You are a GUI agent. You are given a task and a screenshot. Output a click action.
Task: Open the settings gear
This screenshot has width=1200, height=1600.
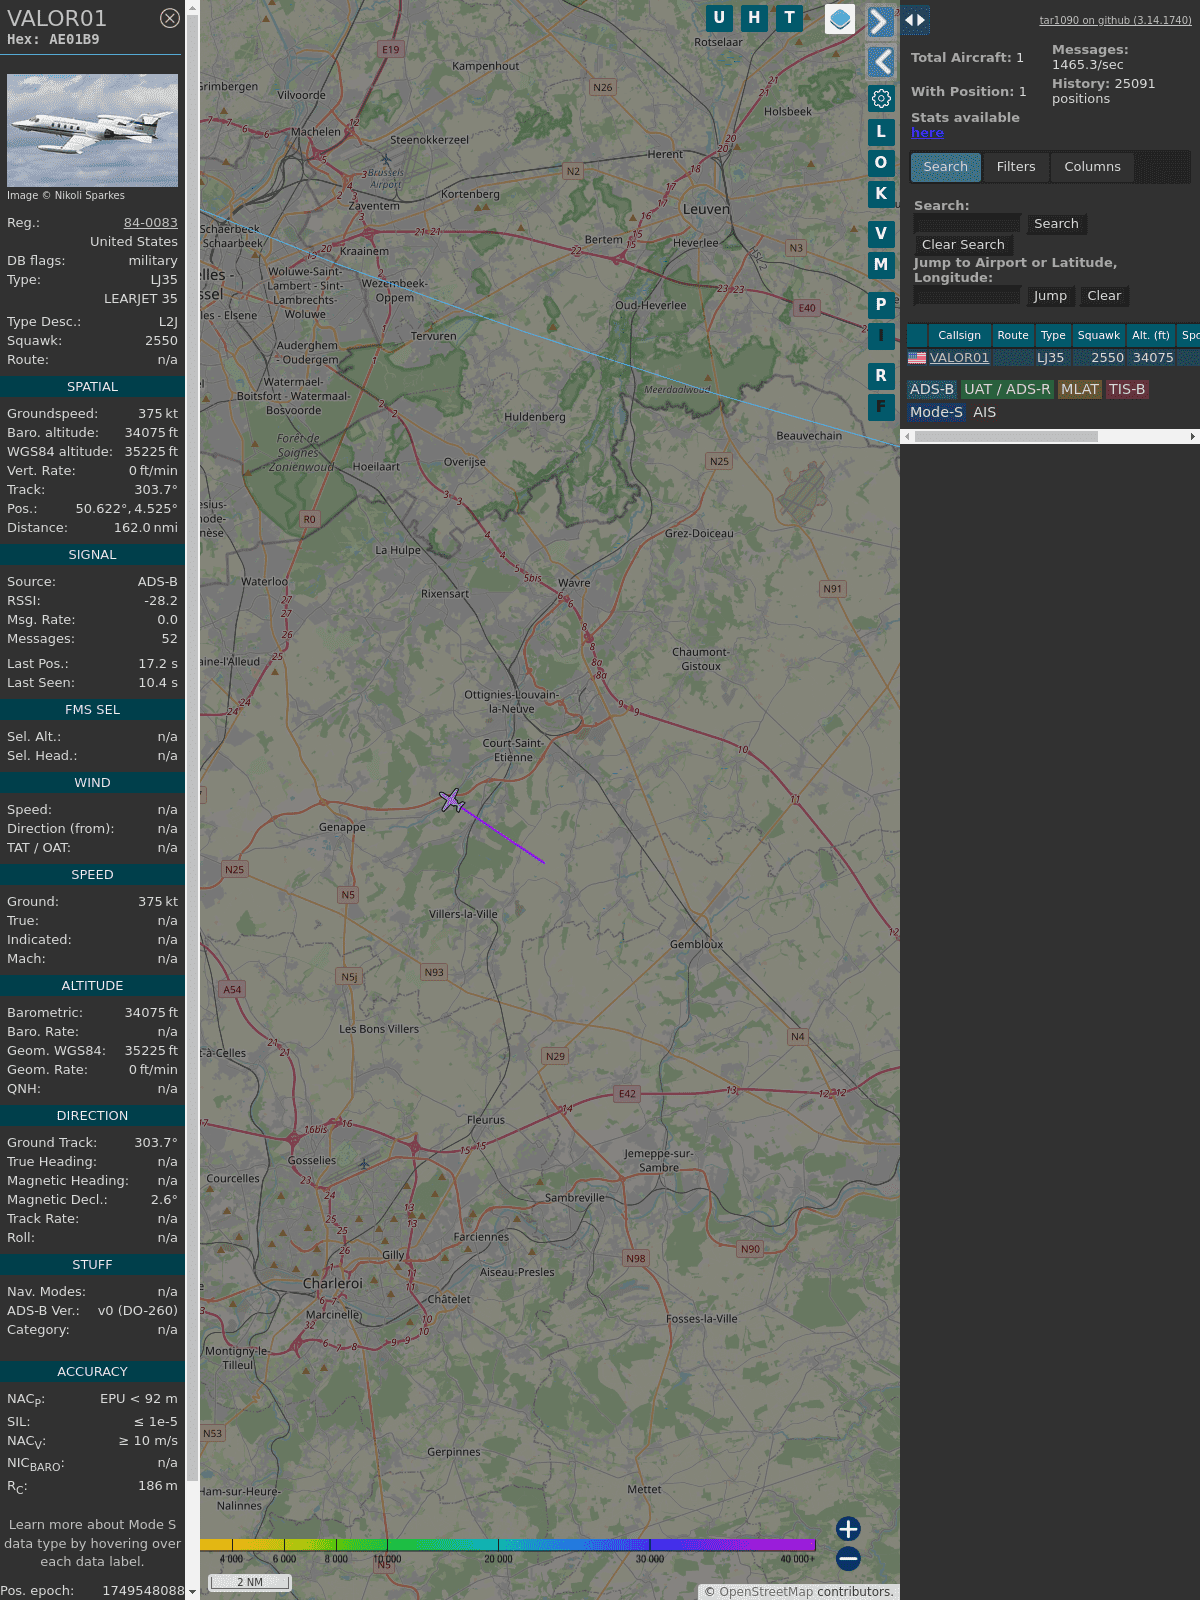coord(881,98)
